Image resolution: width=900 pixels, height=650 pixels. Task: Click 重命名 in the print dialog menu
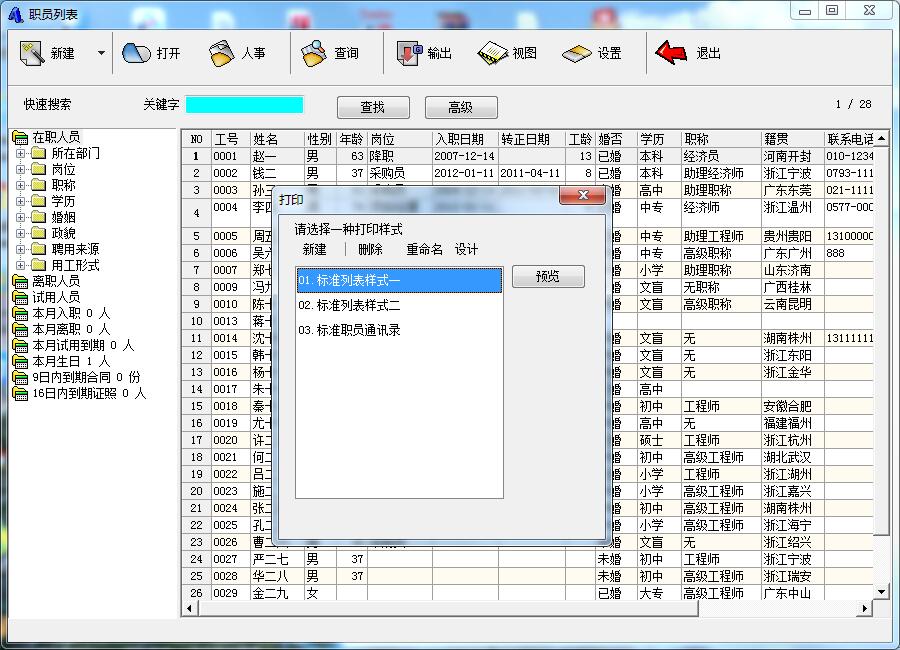tap(425, 249)
